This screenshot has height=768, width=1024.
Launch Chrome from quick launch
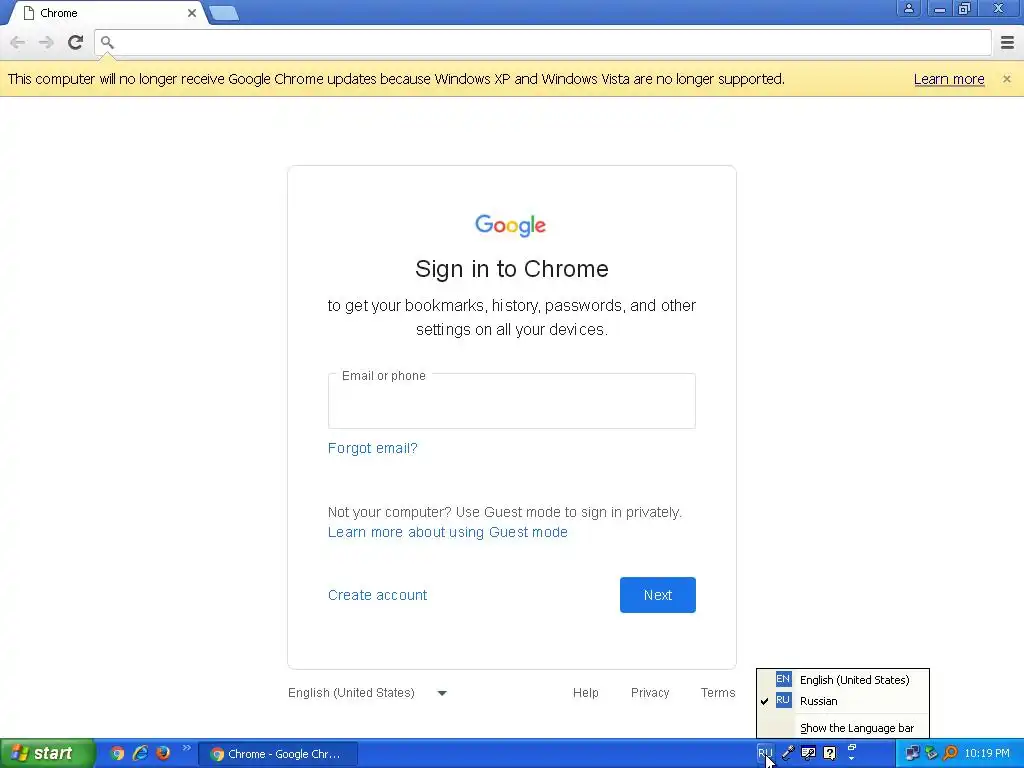pyautogui.click(x=117, y=754)
